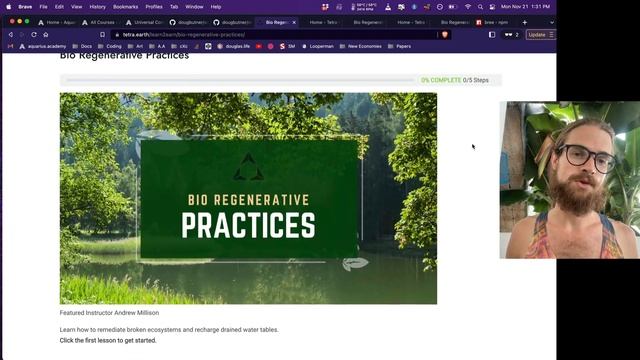This screenshot has width=640, height=360.
Task: Expand the Coding bookmark folder
Action: [x=110, y=46]
